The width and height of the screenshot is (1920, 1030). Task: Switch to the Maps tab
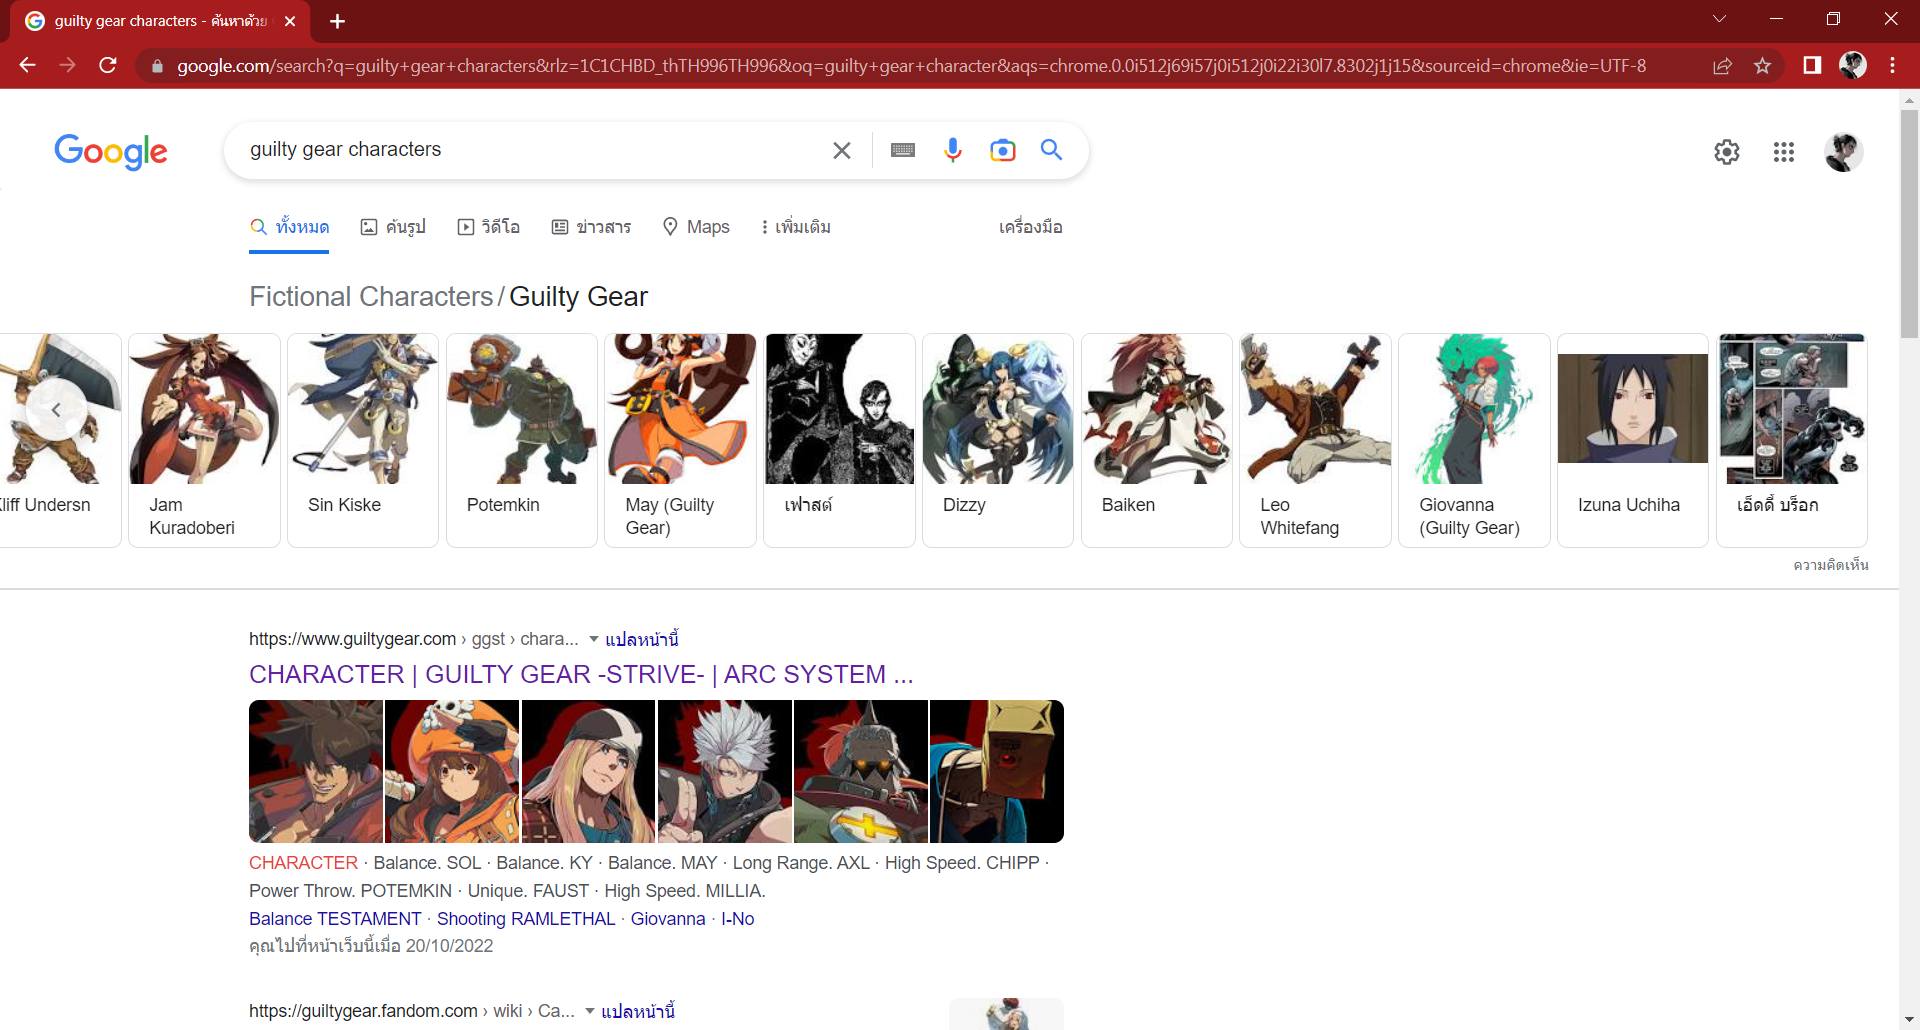pos(696,227)
